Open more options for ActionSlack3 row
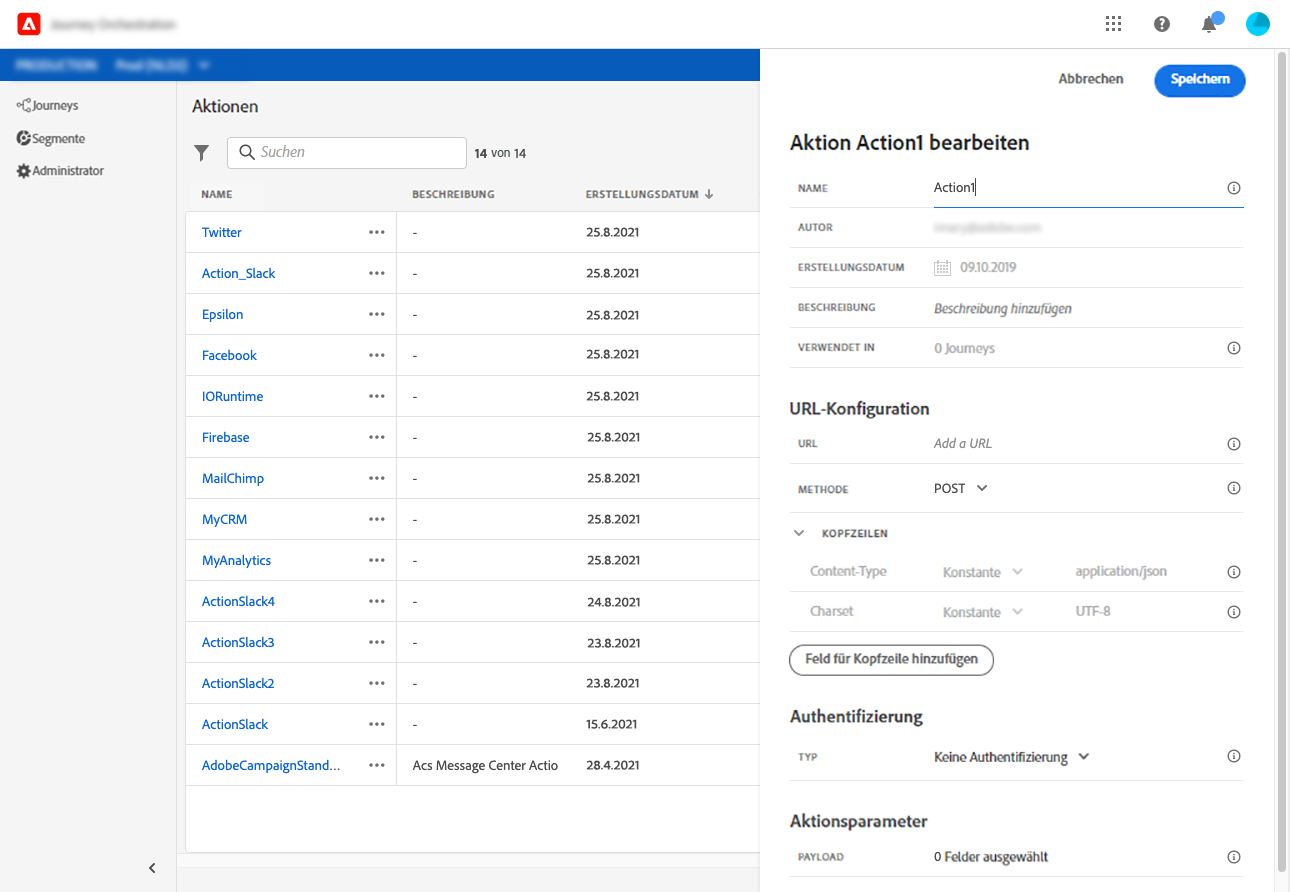This screenshot has height=892, width=1290. [x=377, y=642]
